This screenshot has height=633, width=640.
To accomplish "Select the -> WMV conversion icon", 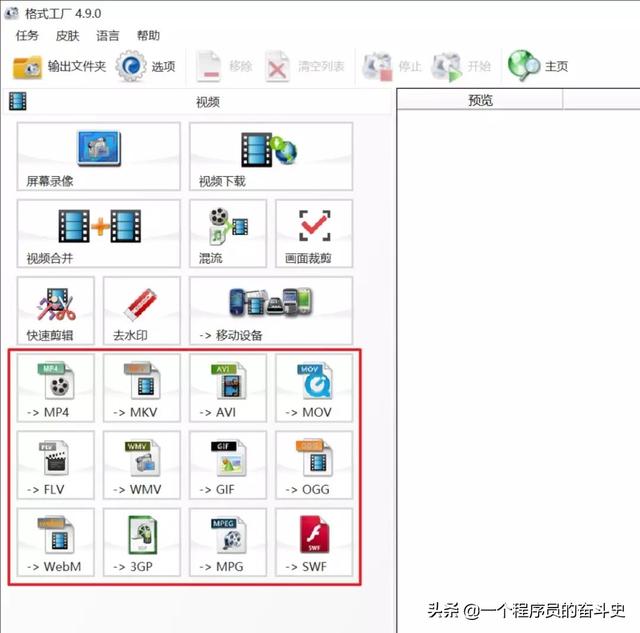I will tap(142, 465).
